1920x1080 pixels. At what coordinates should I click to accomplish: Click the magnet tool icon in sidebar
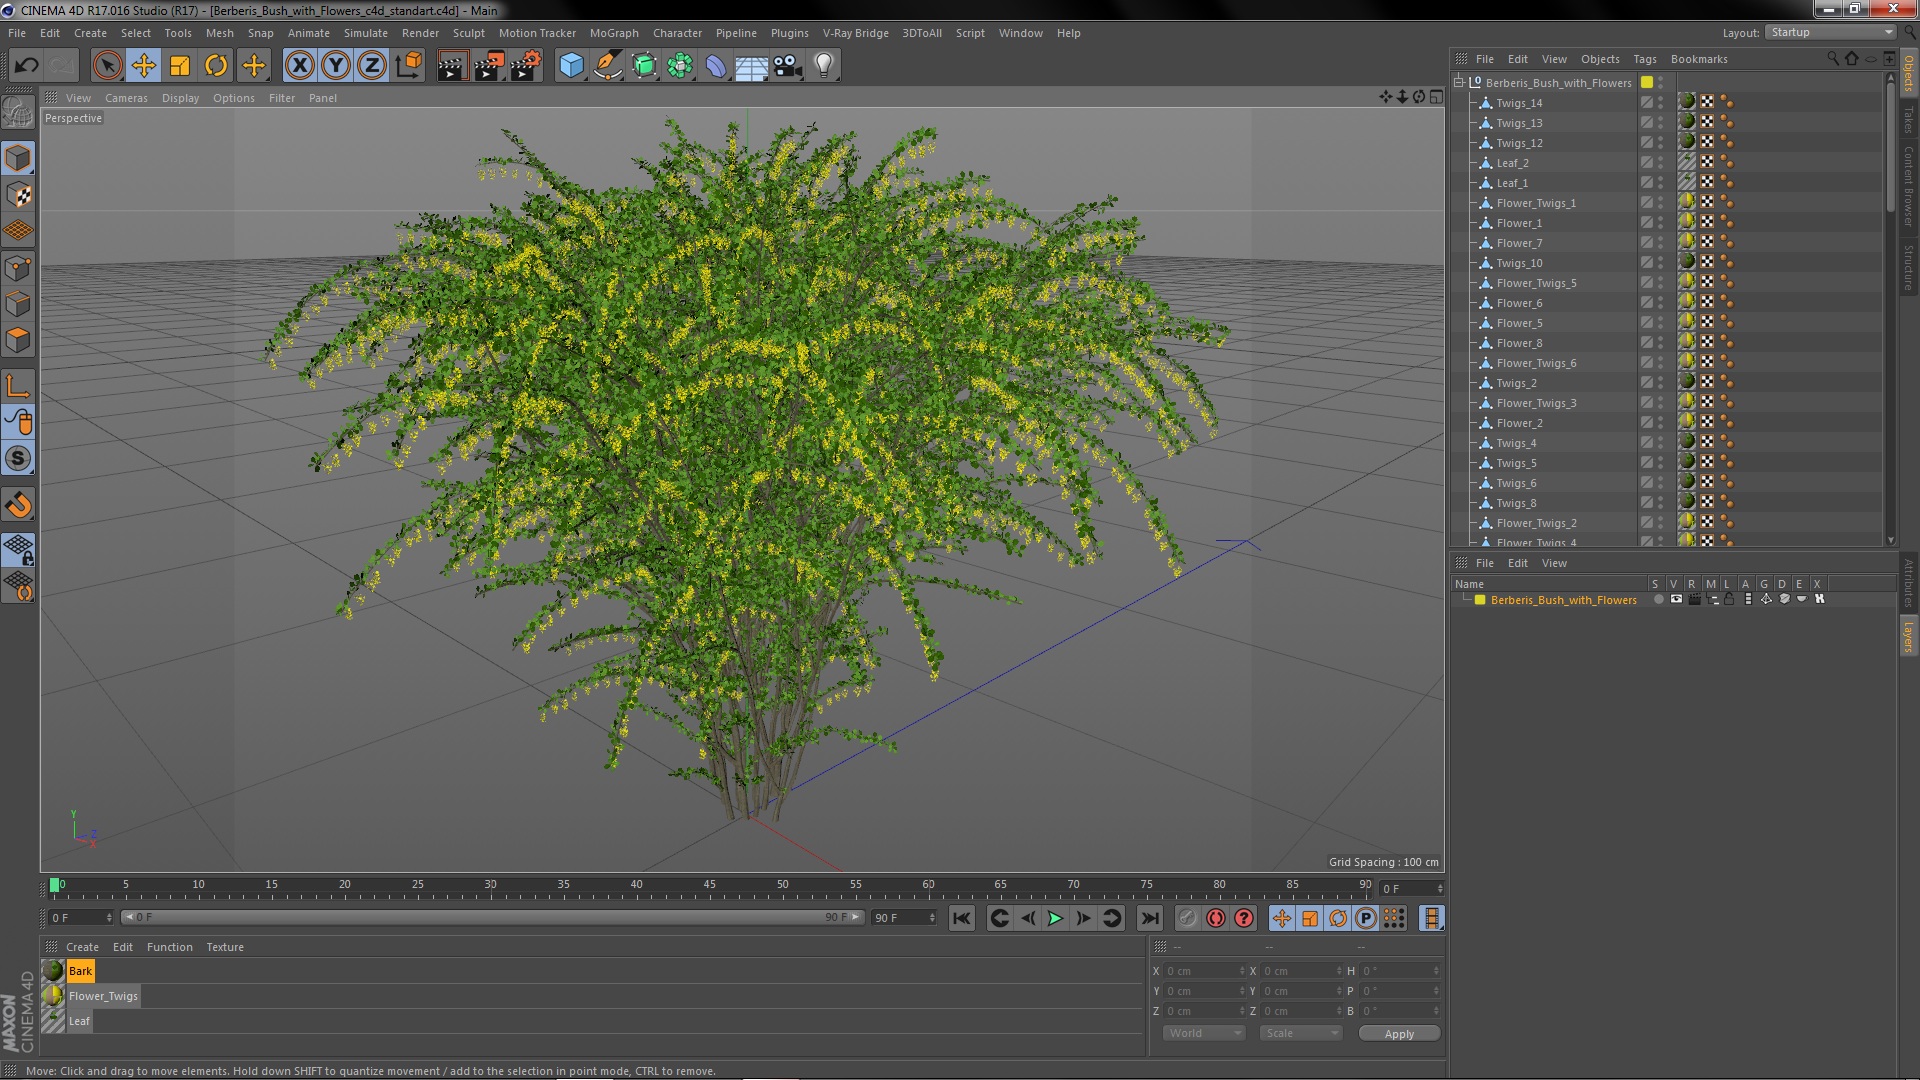click(x=18, y=505)
